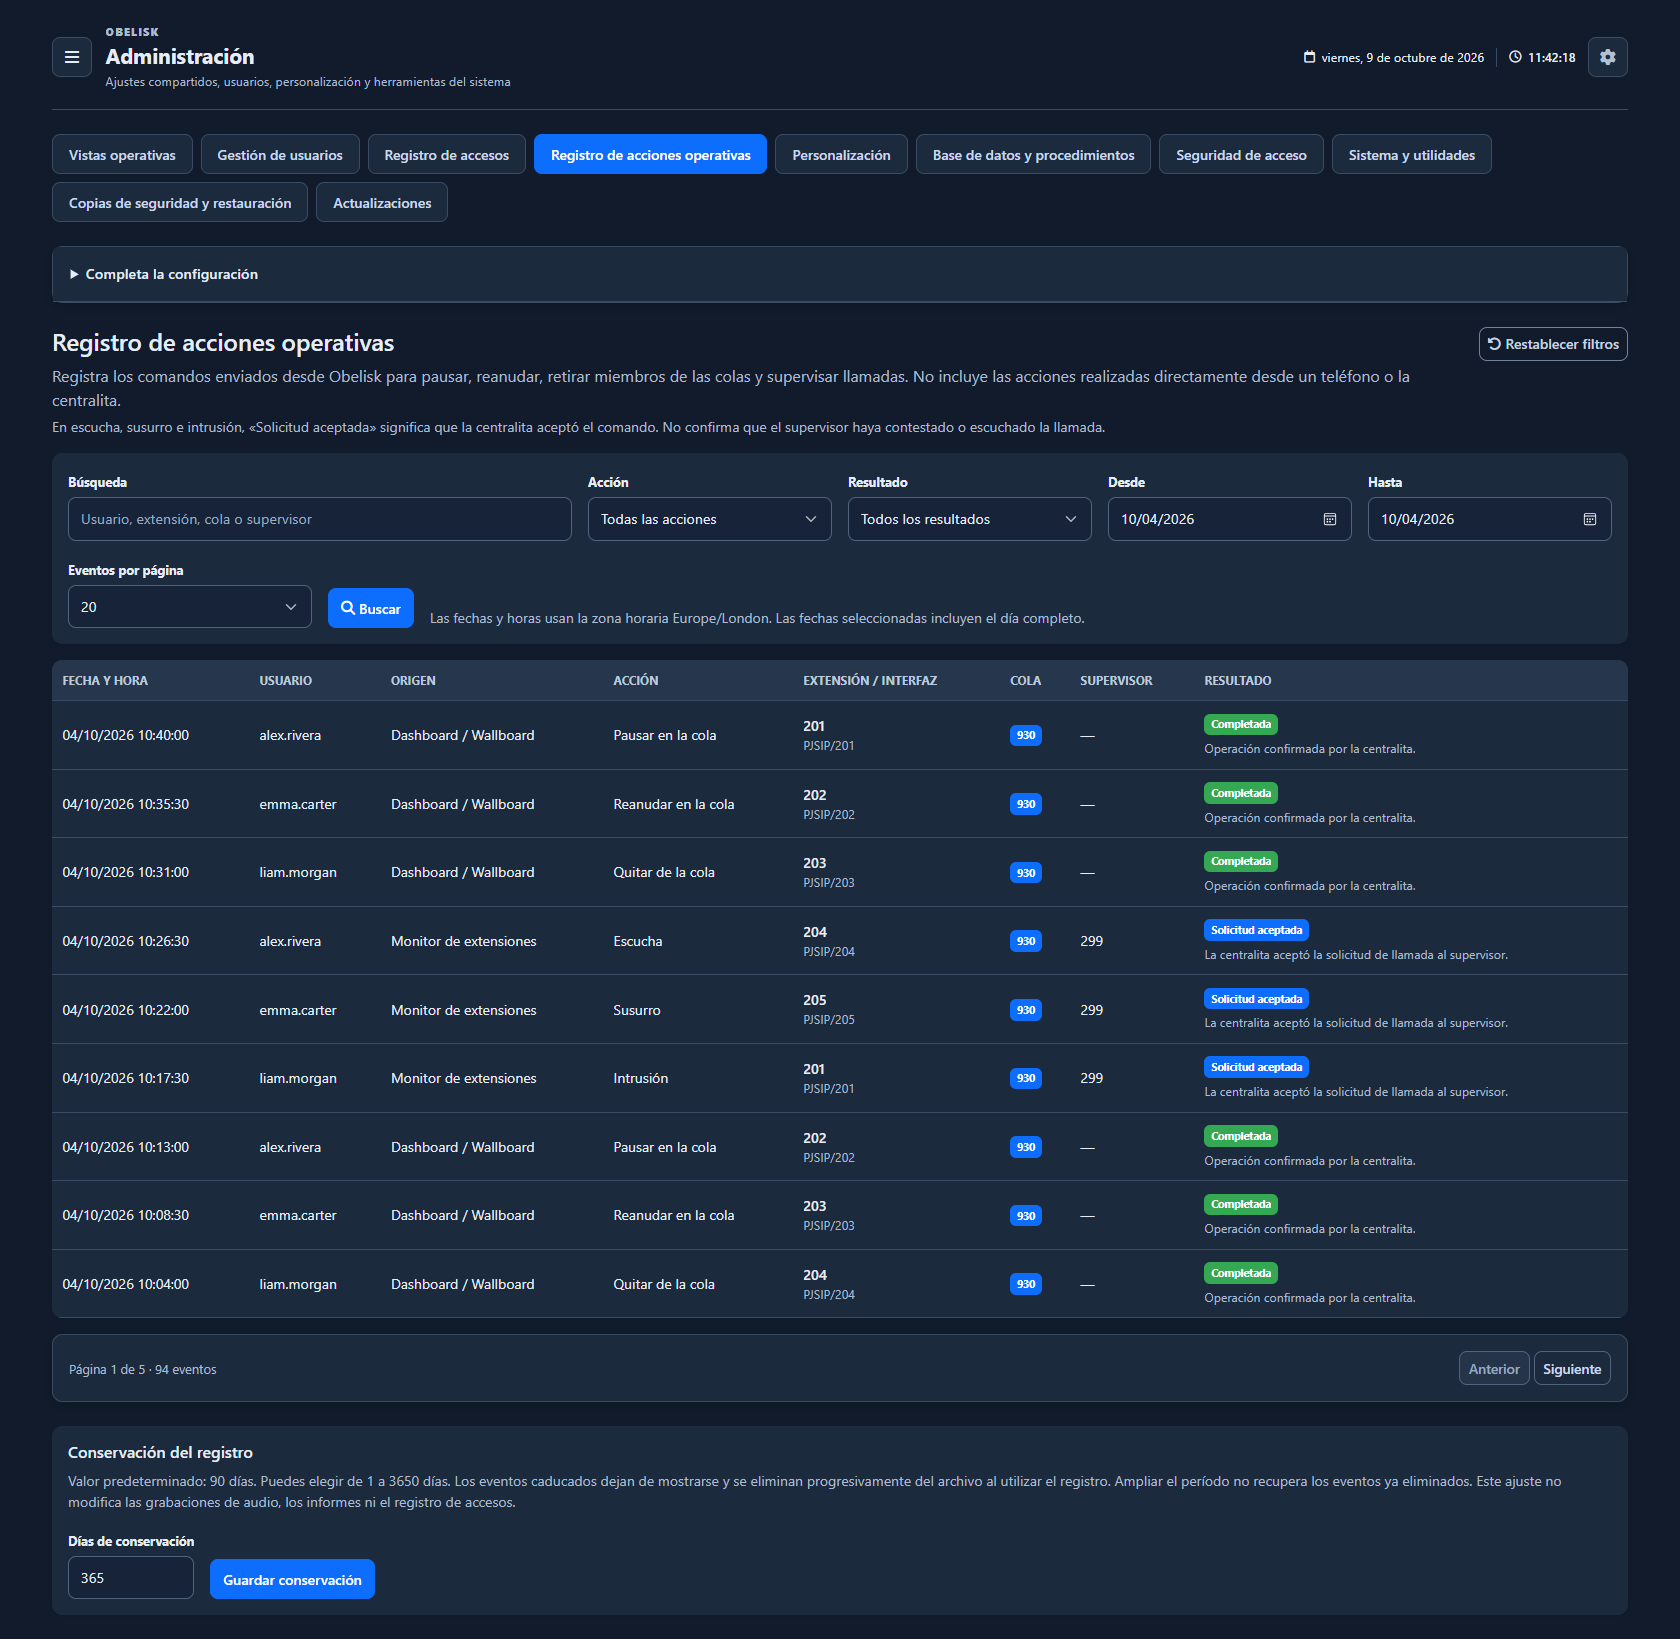Open the Seguridad de acceso tab

coord(1241,155)
